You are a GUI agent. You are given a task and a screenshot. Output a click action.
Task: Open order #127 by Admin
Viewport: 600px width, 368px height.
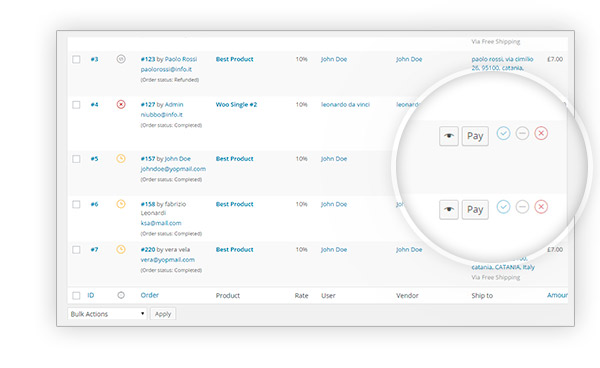click(148, 104)
